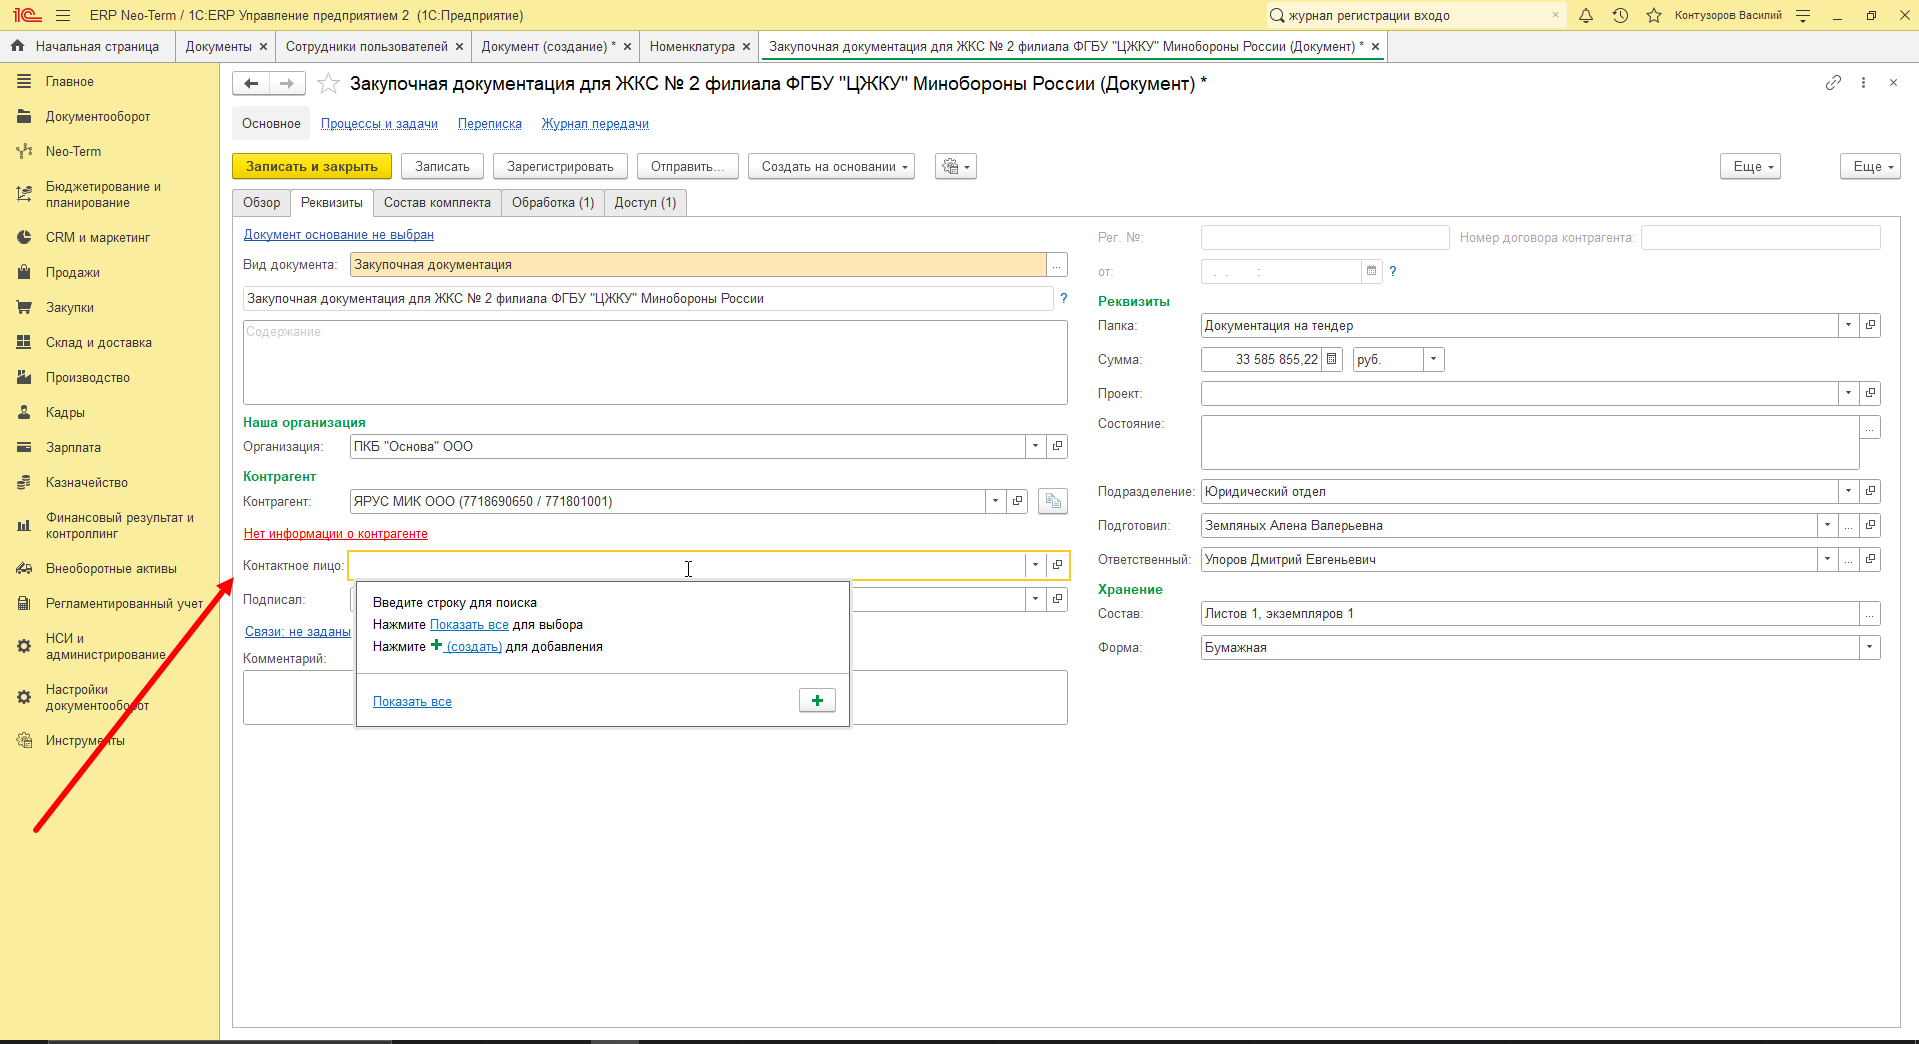Expand Создать на основании dropdown
The height and width of the screenshot is (1044, 1919).
(x=832, y=166)
